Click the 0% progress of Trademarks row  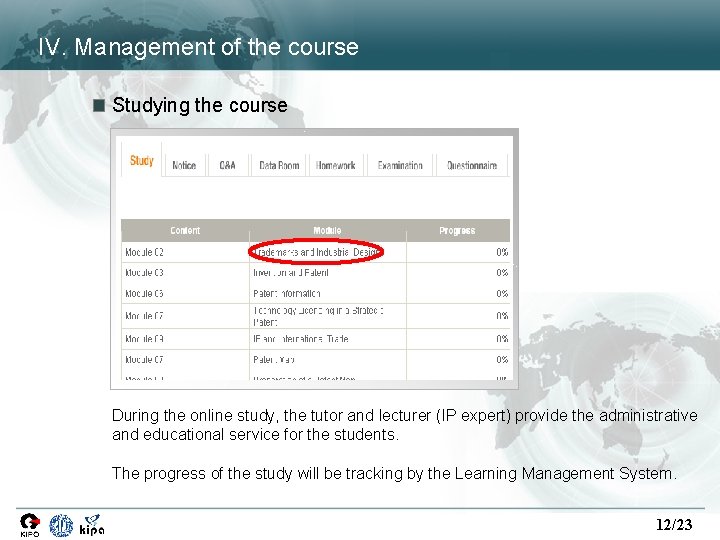pos(502,252)
